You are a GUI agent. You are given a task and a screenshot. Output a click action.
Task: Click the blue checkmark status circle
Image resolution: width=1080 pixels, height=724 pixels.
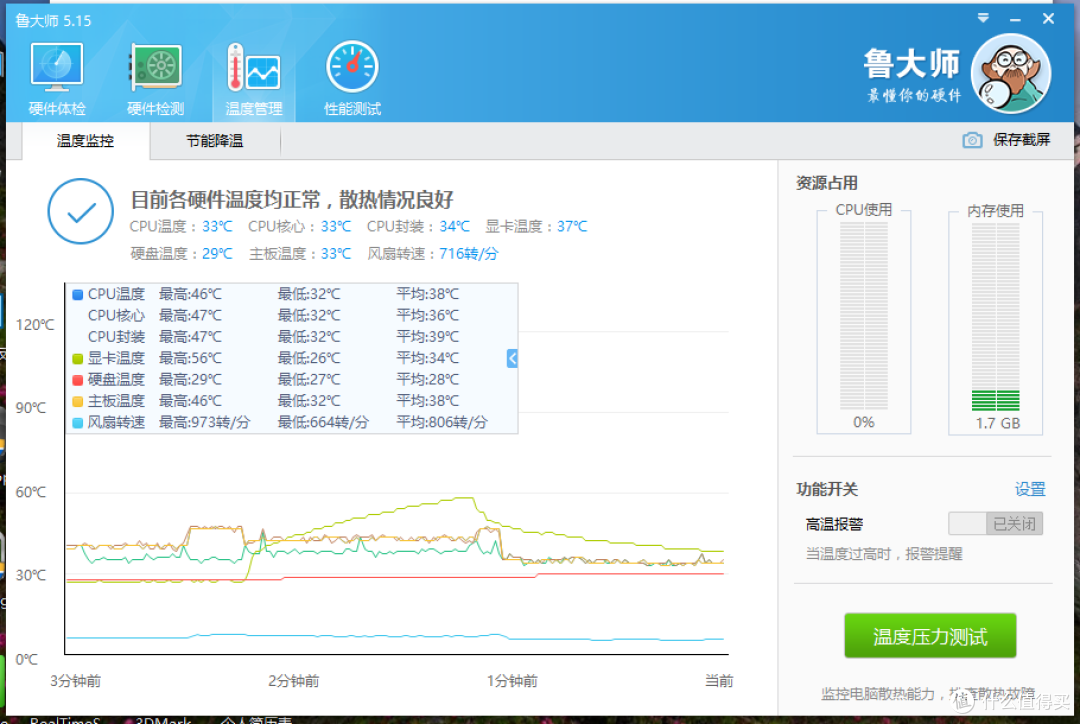pyautogui.click(x=81, y=211)
